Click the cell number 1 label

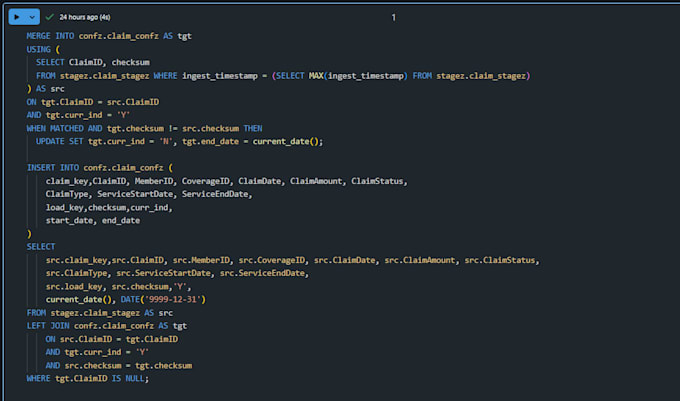point(393,17)
